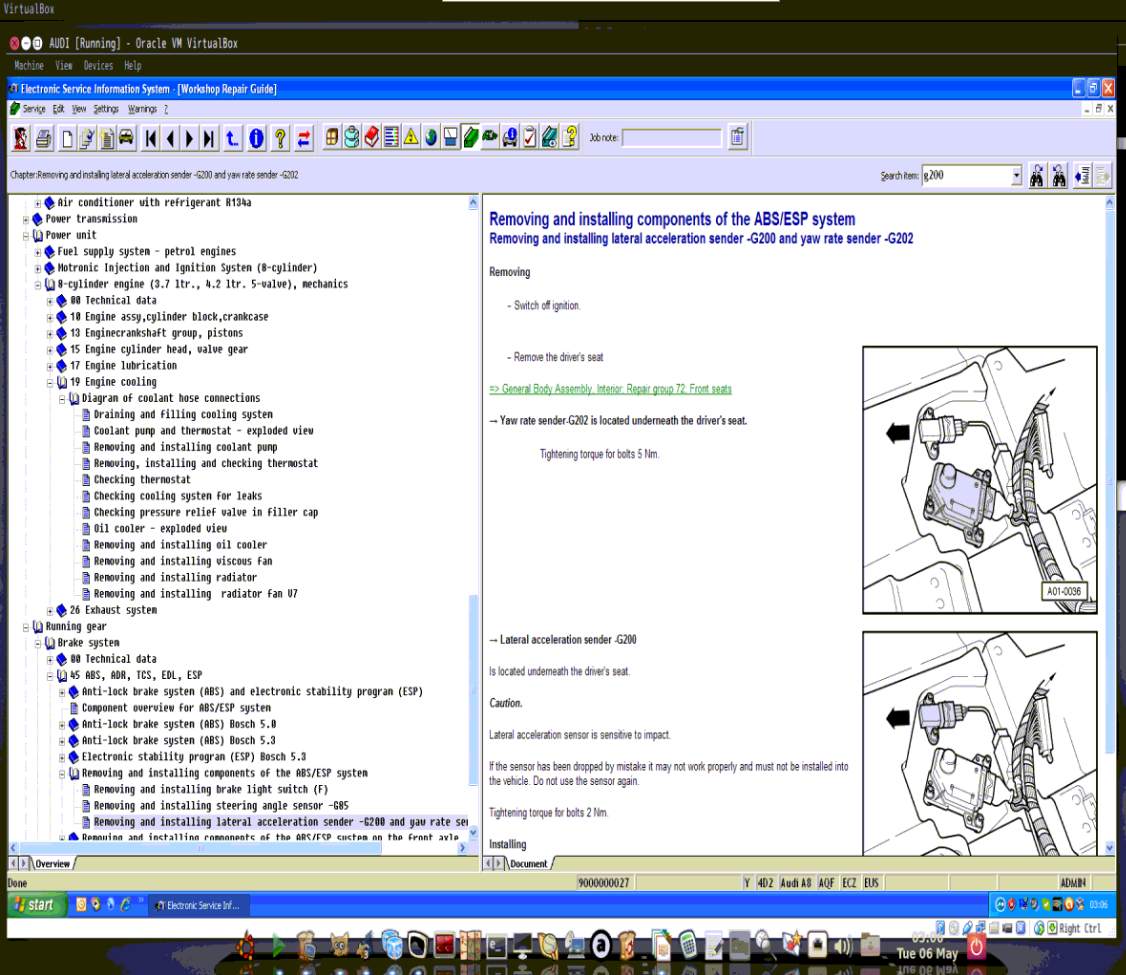1126x975 pixels.
Task: Click inside the Job note input field
Action: tap(671, 138)
